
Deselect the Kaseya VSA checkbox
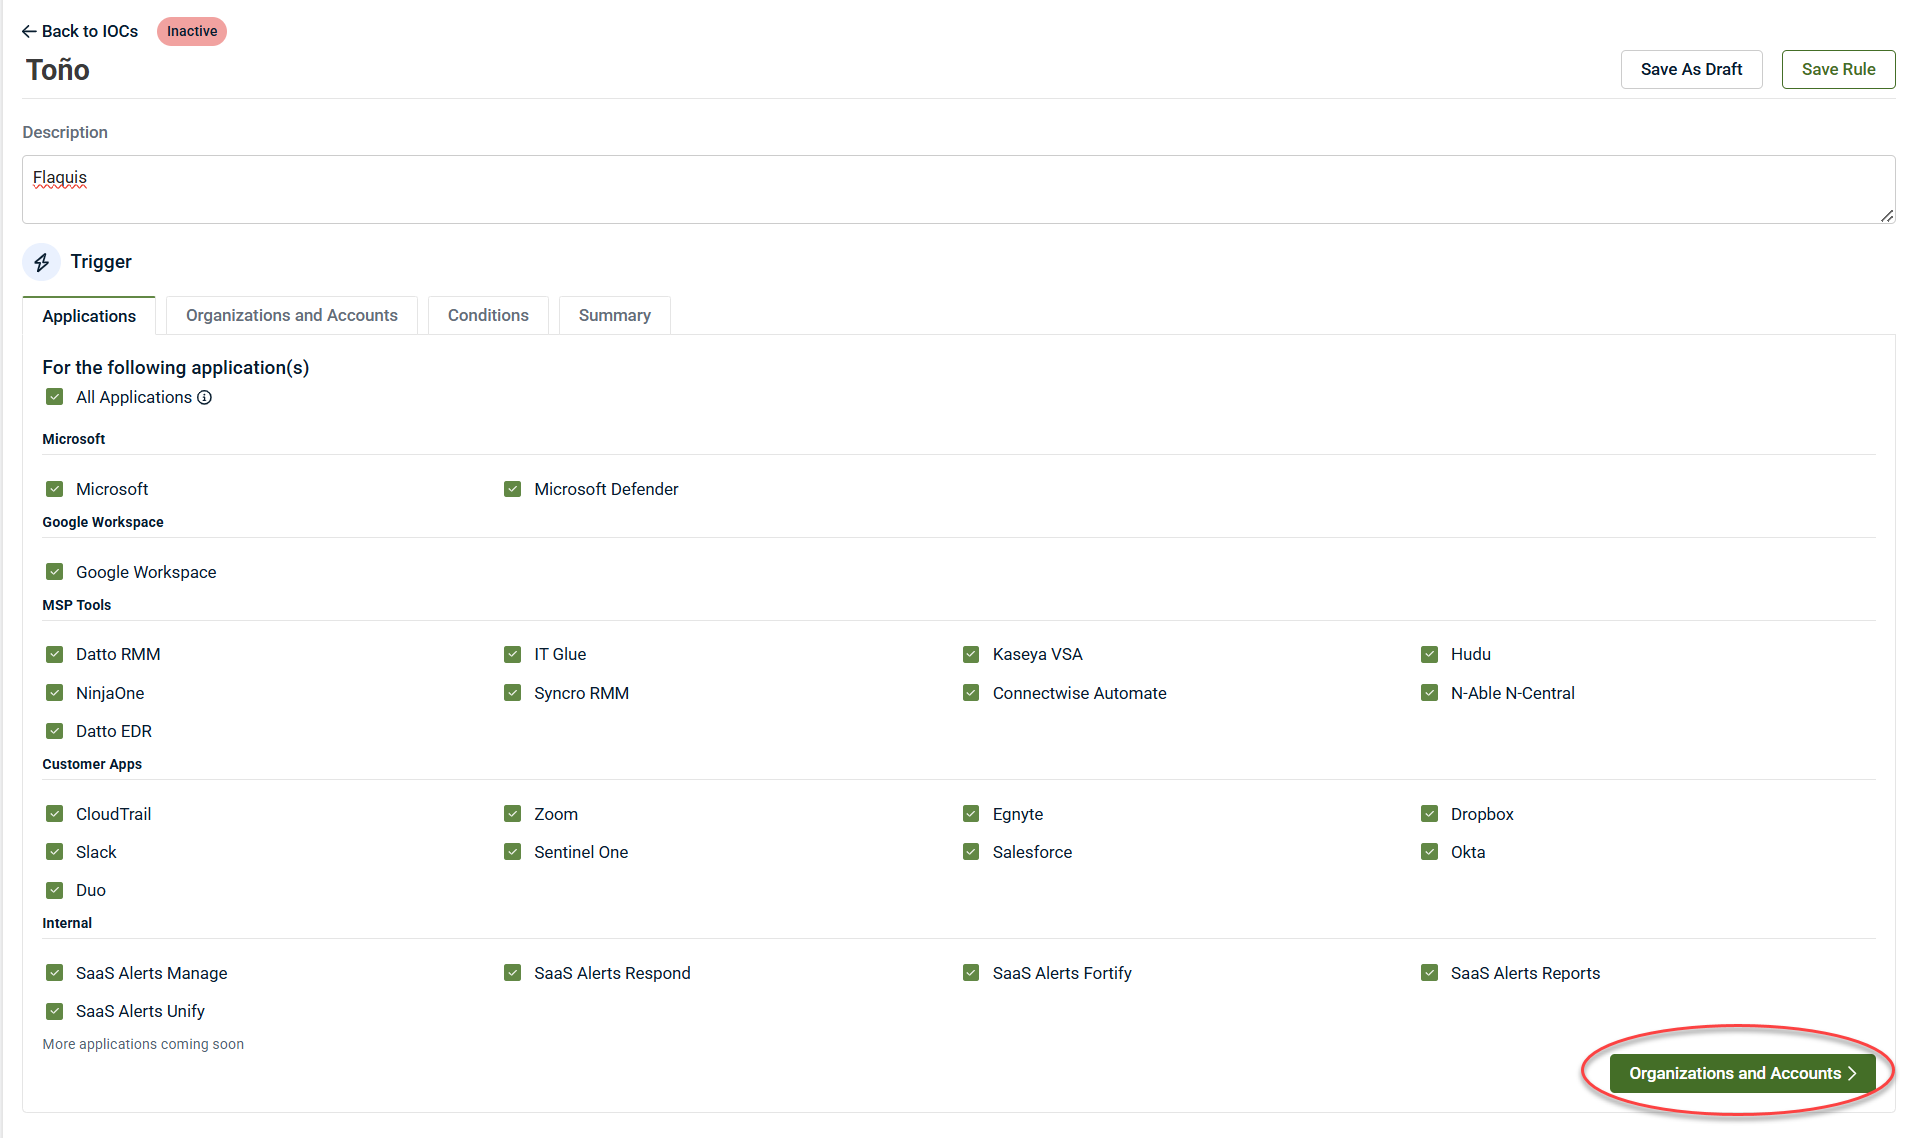point(971,655)
